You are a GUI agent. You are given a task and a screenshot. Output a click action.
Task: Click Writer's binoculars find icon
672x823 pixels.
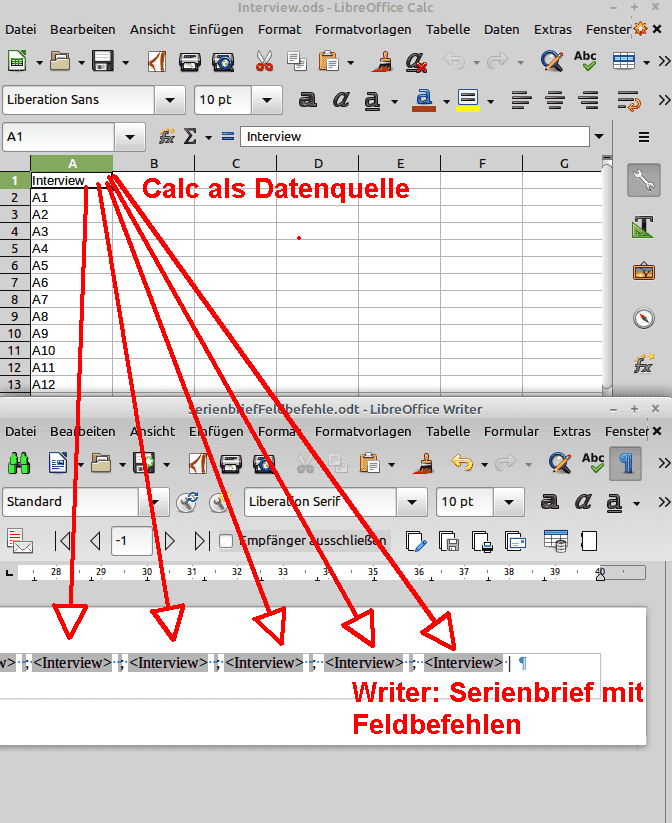19,463
